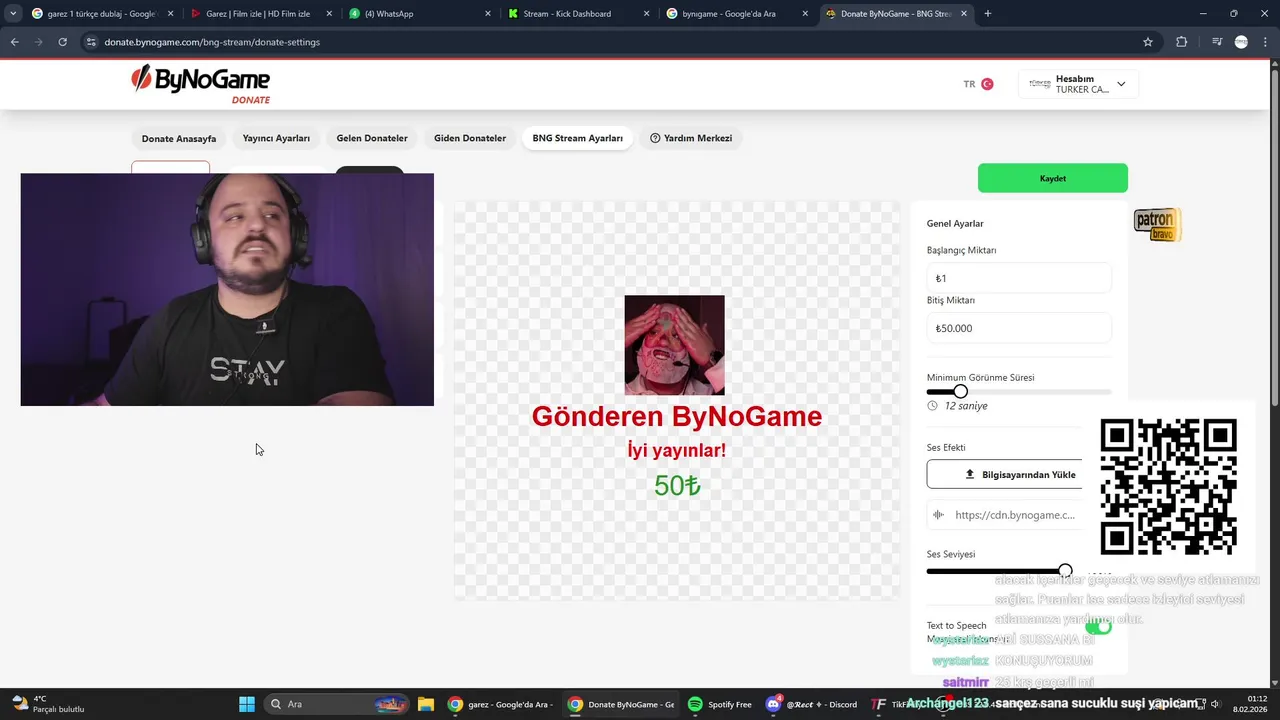1280x720 pixels.
Task: Open Giden Donateler tab
Action: tap(470, 138)
